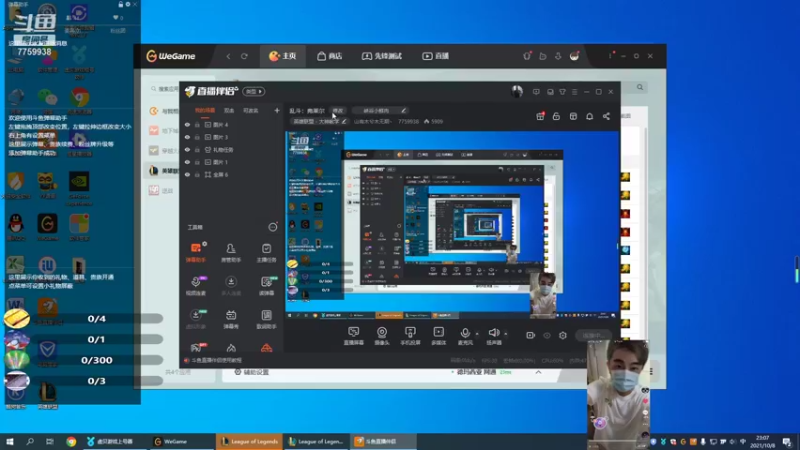Open the 弹幕秀 tool
800x450 pixels.
[231, 319]
